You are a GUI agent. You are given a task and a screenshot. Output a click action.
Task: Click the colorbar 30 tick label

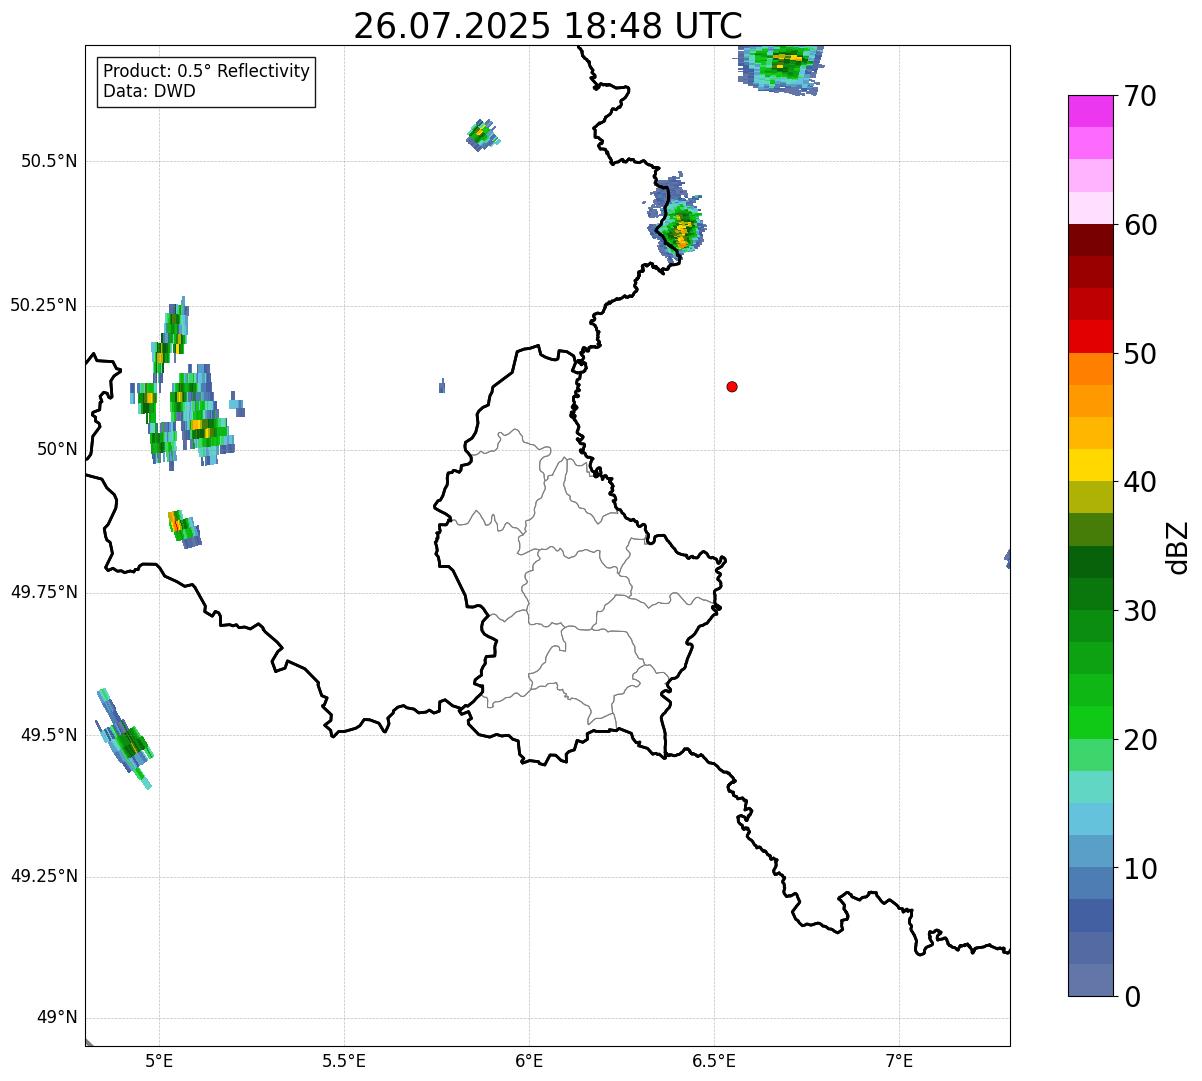coord(1140,611)
